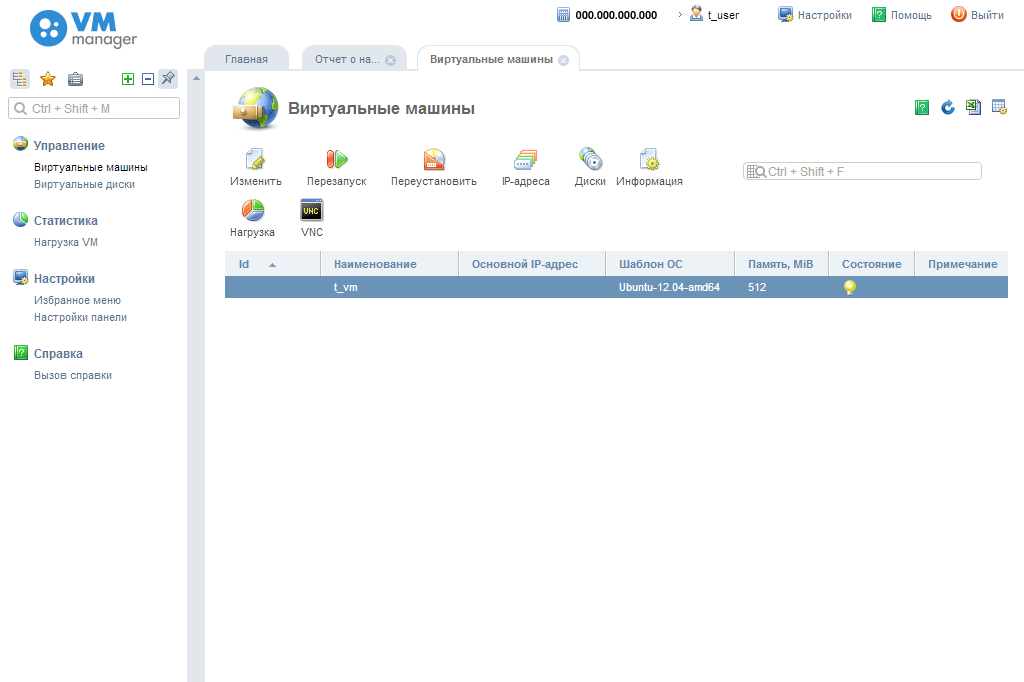Click the Изменить (edit) toolbar icon
Image resolution: width=1024 pixels, height=682 pixels.
point(255,159)
